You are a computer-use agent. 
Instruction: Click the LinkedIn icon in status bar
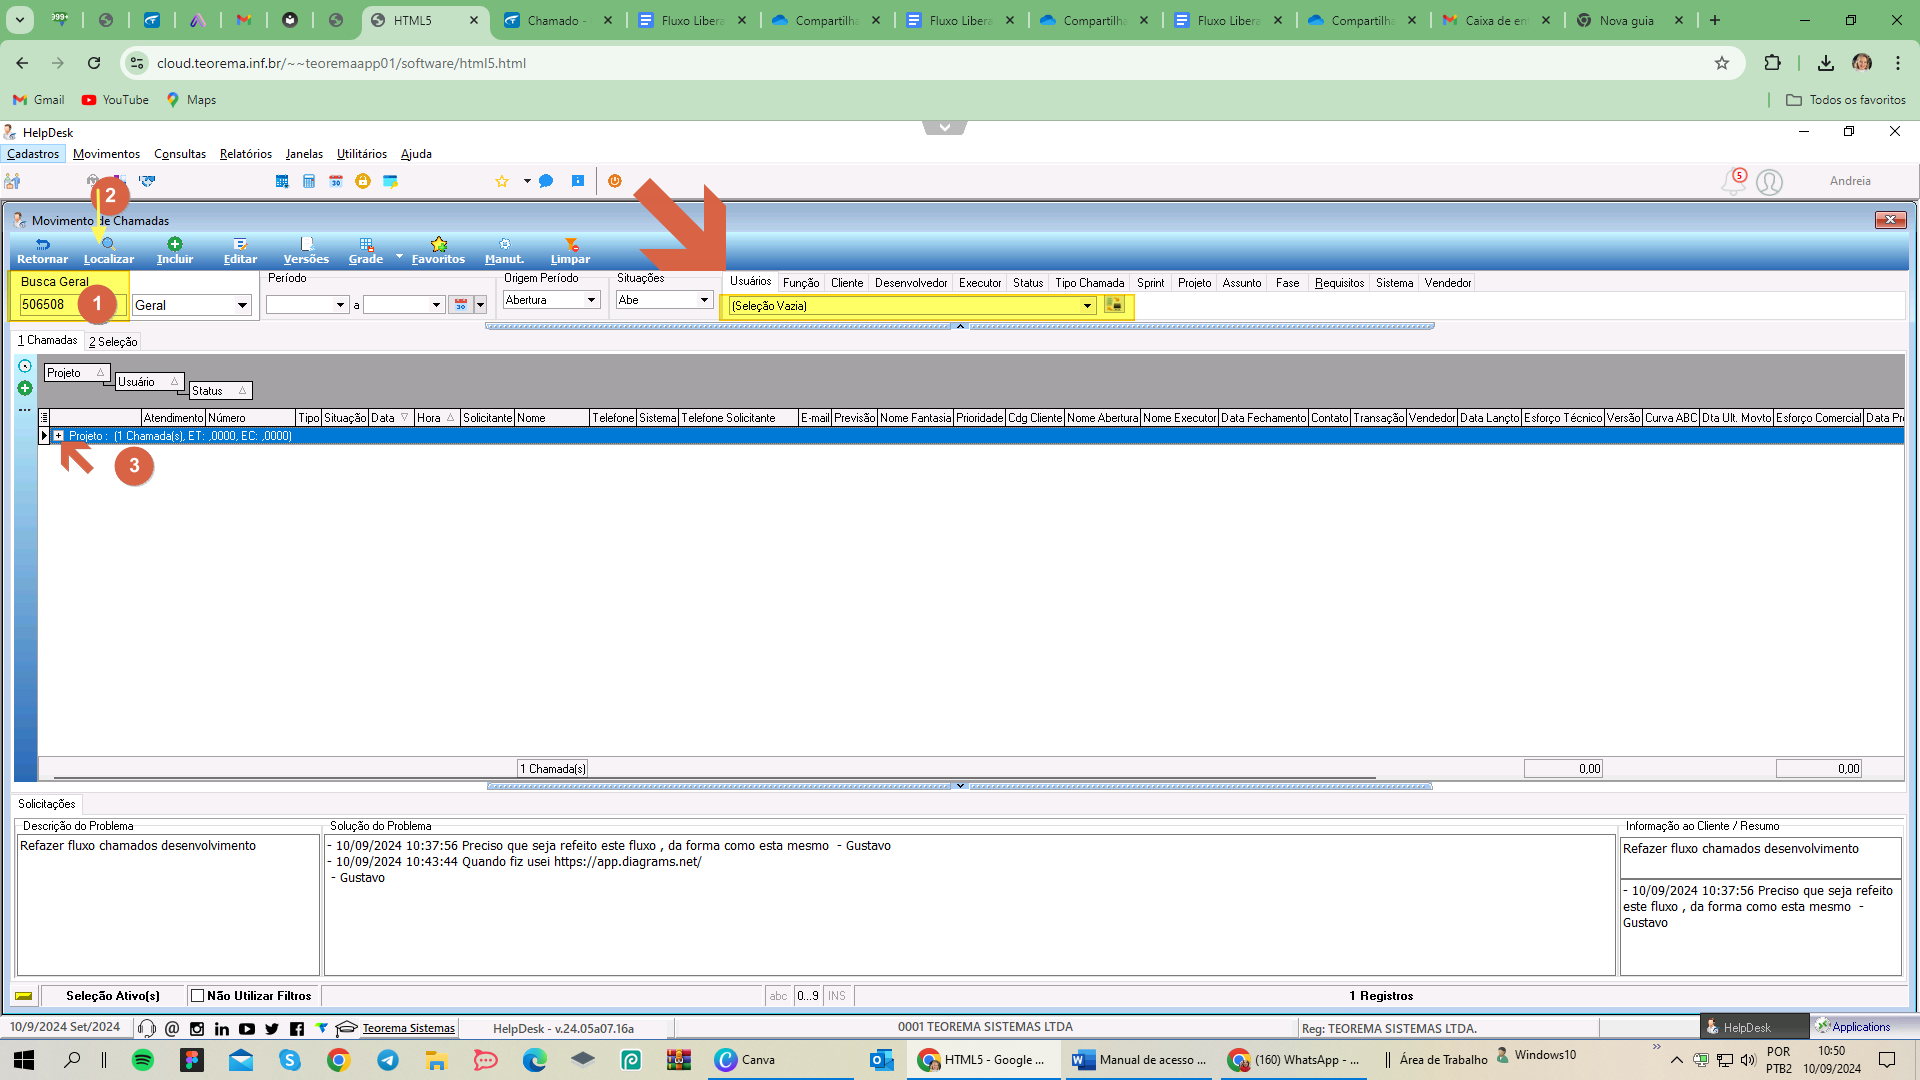pyautogui.click(x=222, y=1028)
